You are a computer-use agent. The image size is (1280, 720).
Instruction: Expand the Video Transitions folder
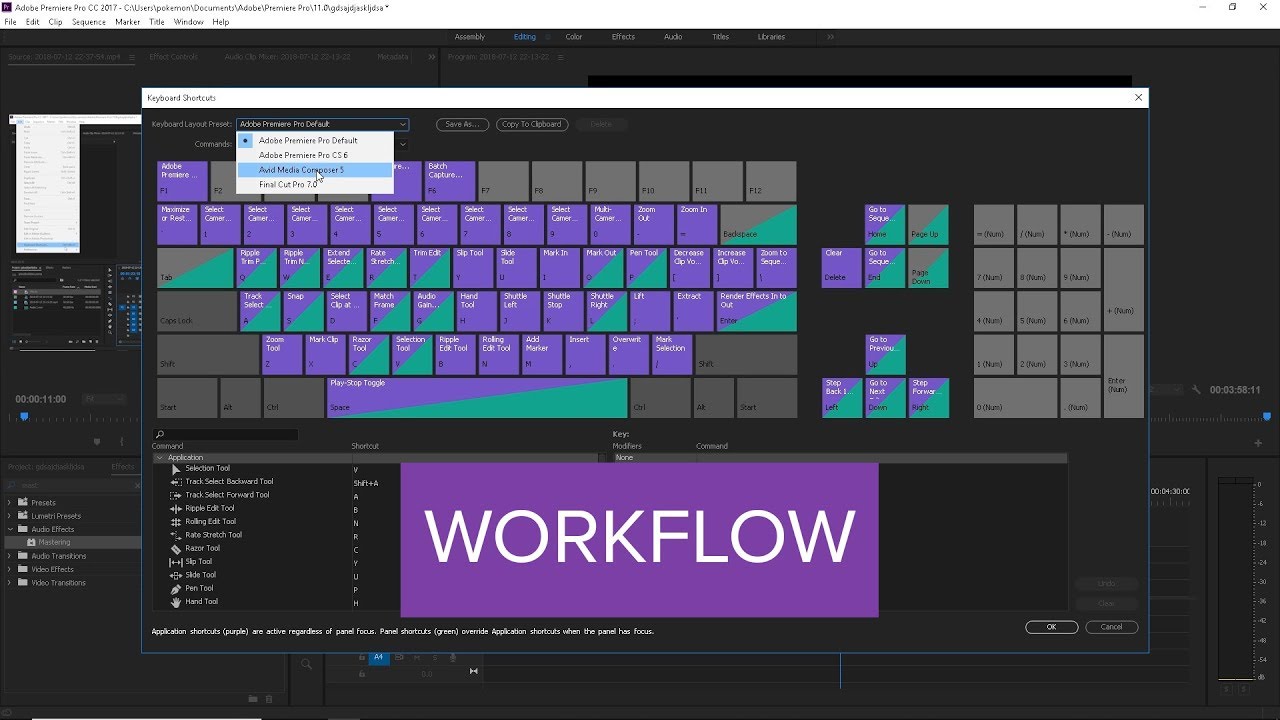click(x=9, y=582)
